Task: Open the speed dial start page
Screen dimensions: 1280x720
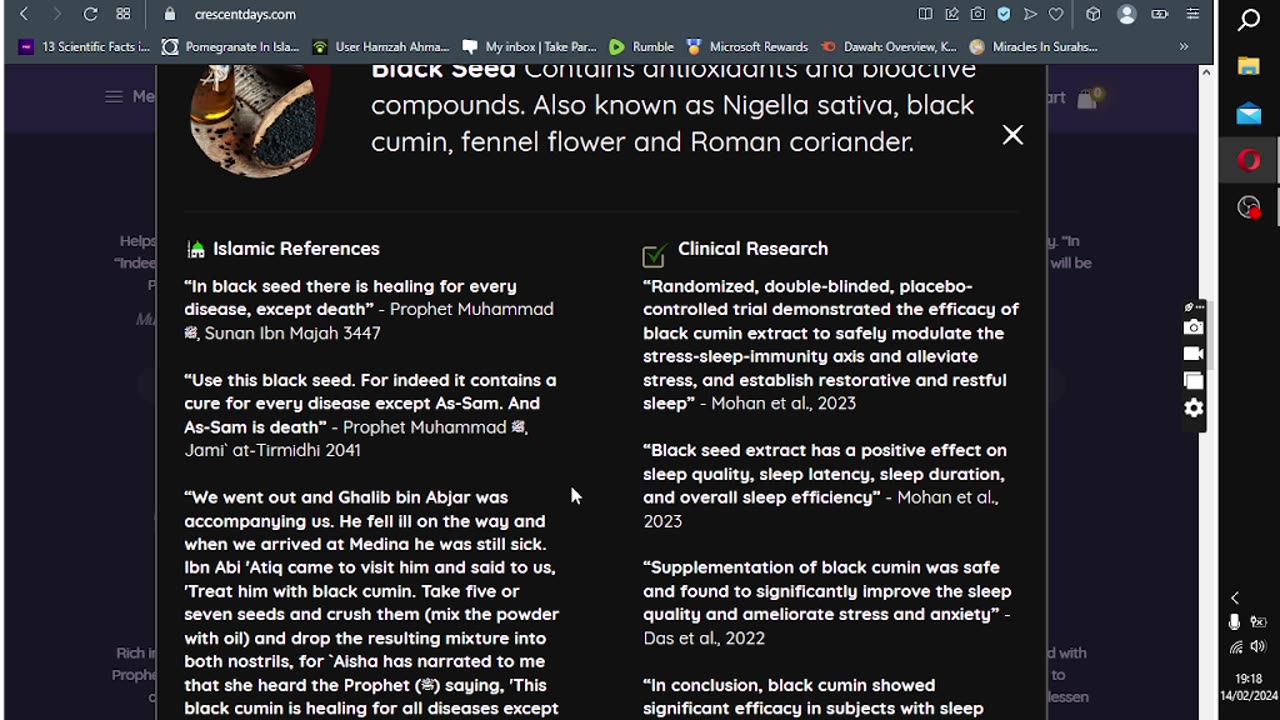Action: pyautogui.click(x=123, y=14)
